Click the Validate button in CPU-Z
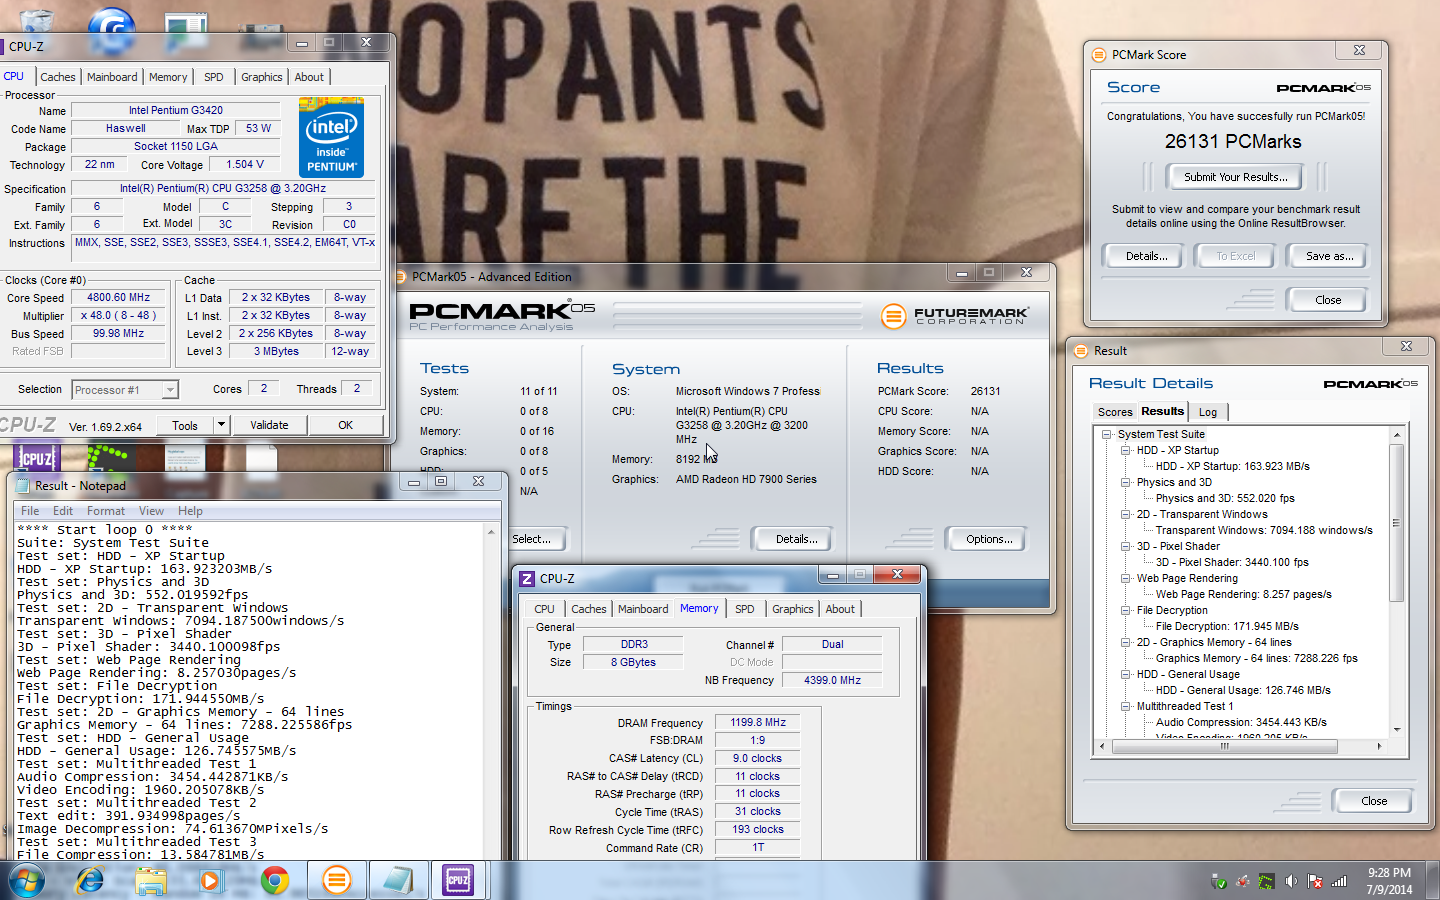 point(269,425)
